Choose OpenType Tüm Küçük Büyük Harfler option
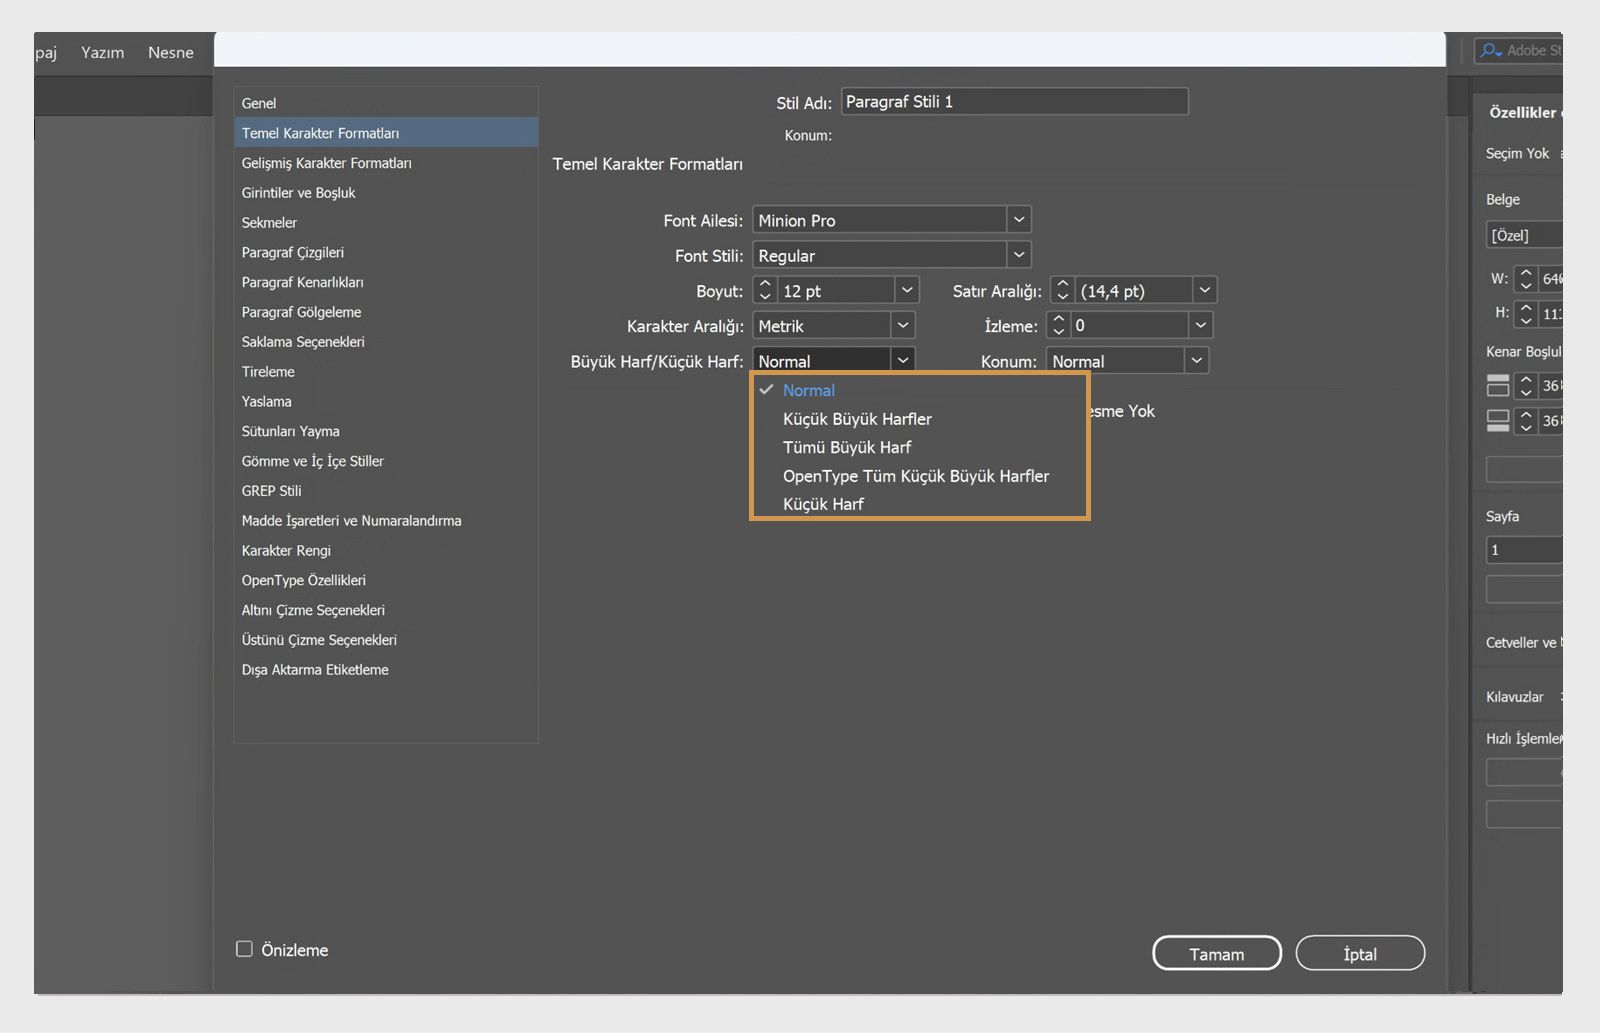The height and width of the screenshot is (1033, 1600). tap(916, 476)
